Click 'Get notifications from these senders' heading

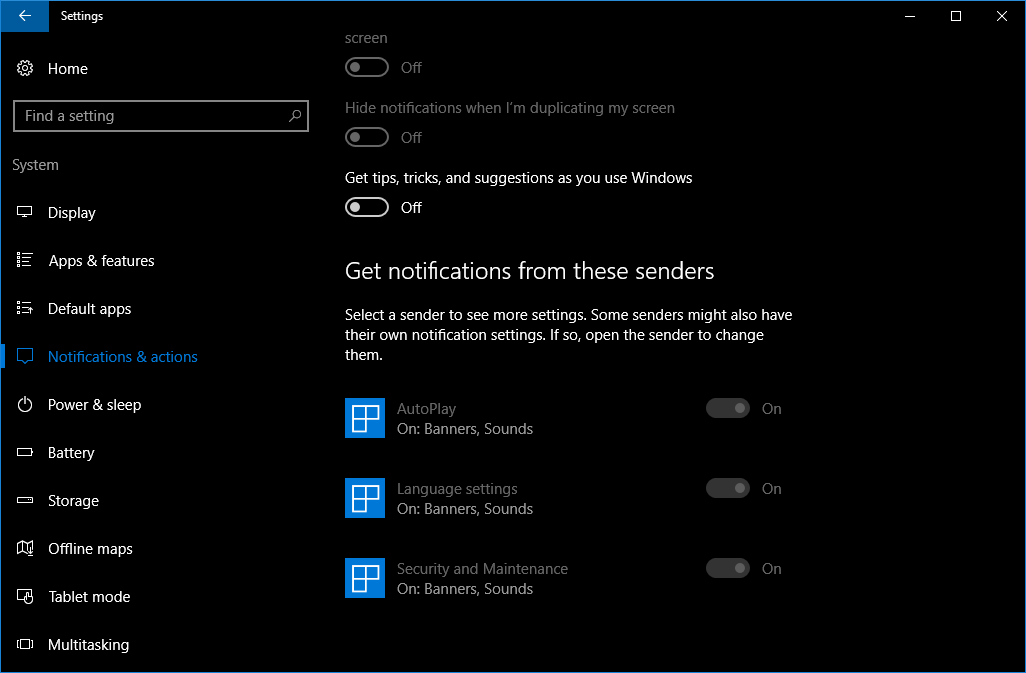point(529,271)
